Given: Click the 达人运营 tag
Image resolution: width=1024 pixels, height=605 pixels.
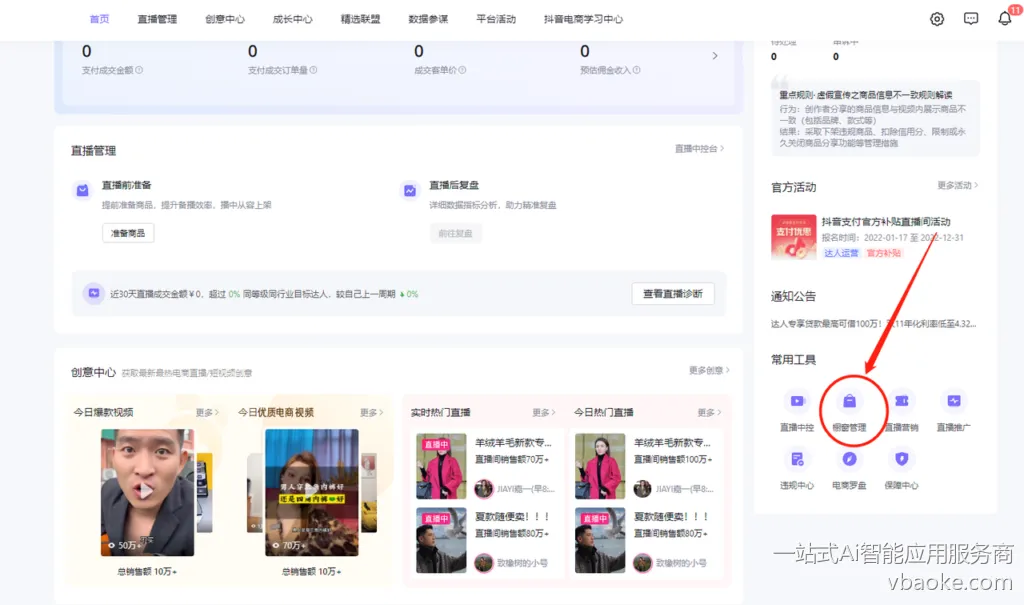Looking at the screenshot, I should tap(841, 253).
